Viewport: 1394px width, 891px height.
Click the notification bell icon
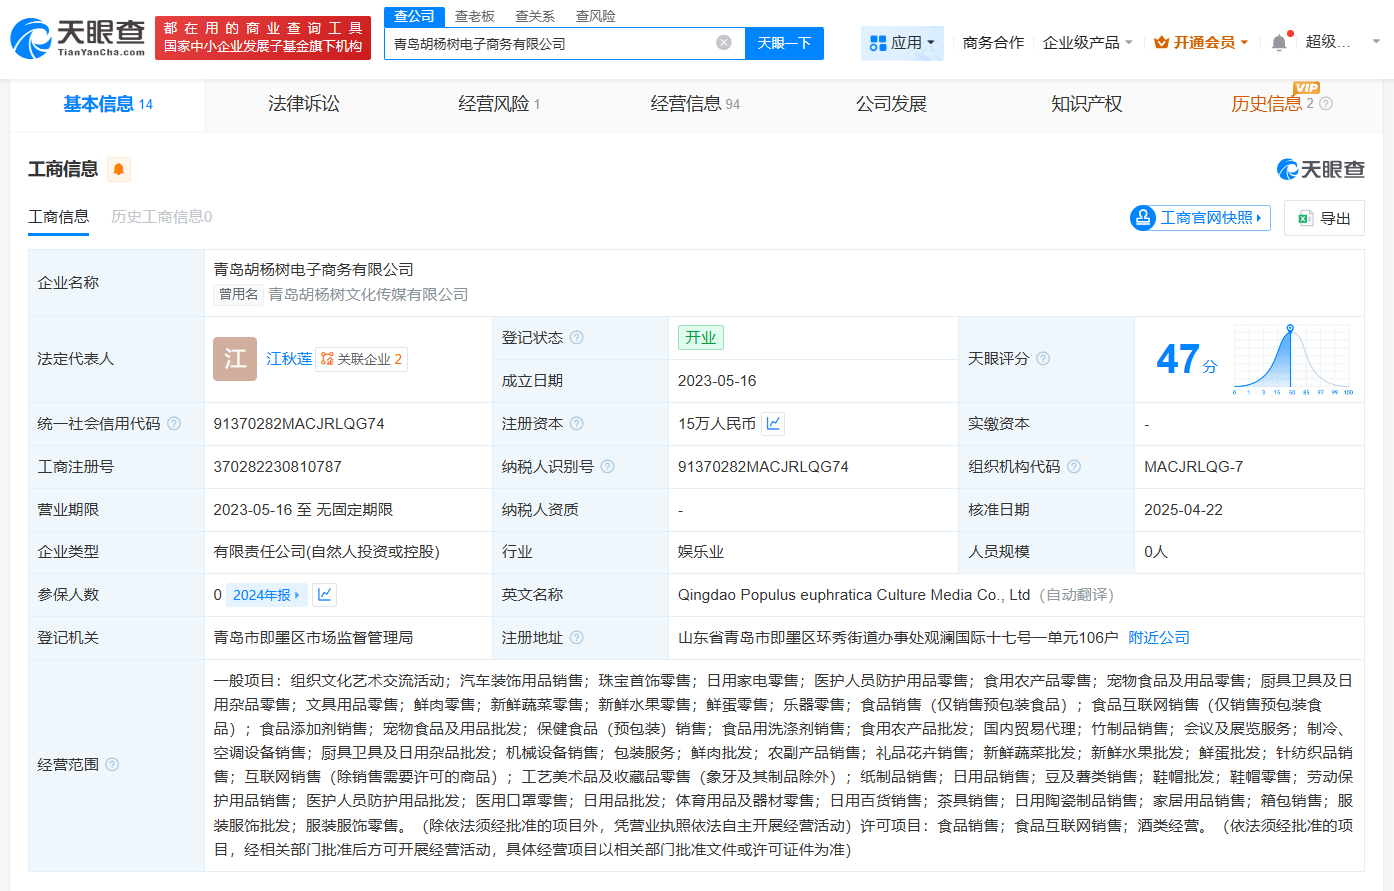click(x=1278, y=41)
